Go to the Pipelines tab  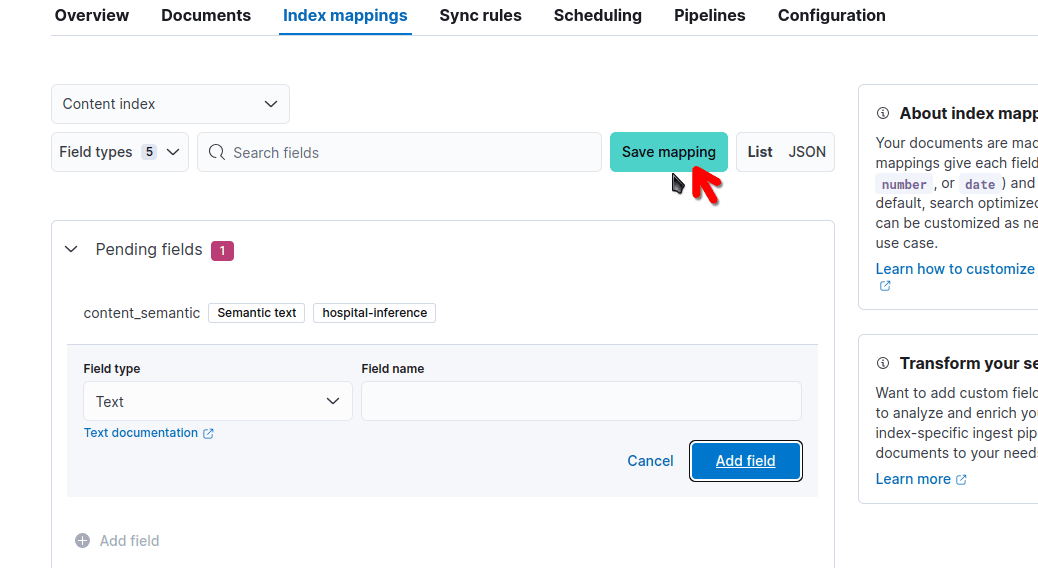click(709, 16)
